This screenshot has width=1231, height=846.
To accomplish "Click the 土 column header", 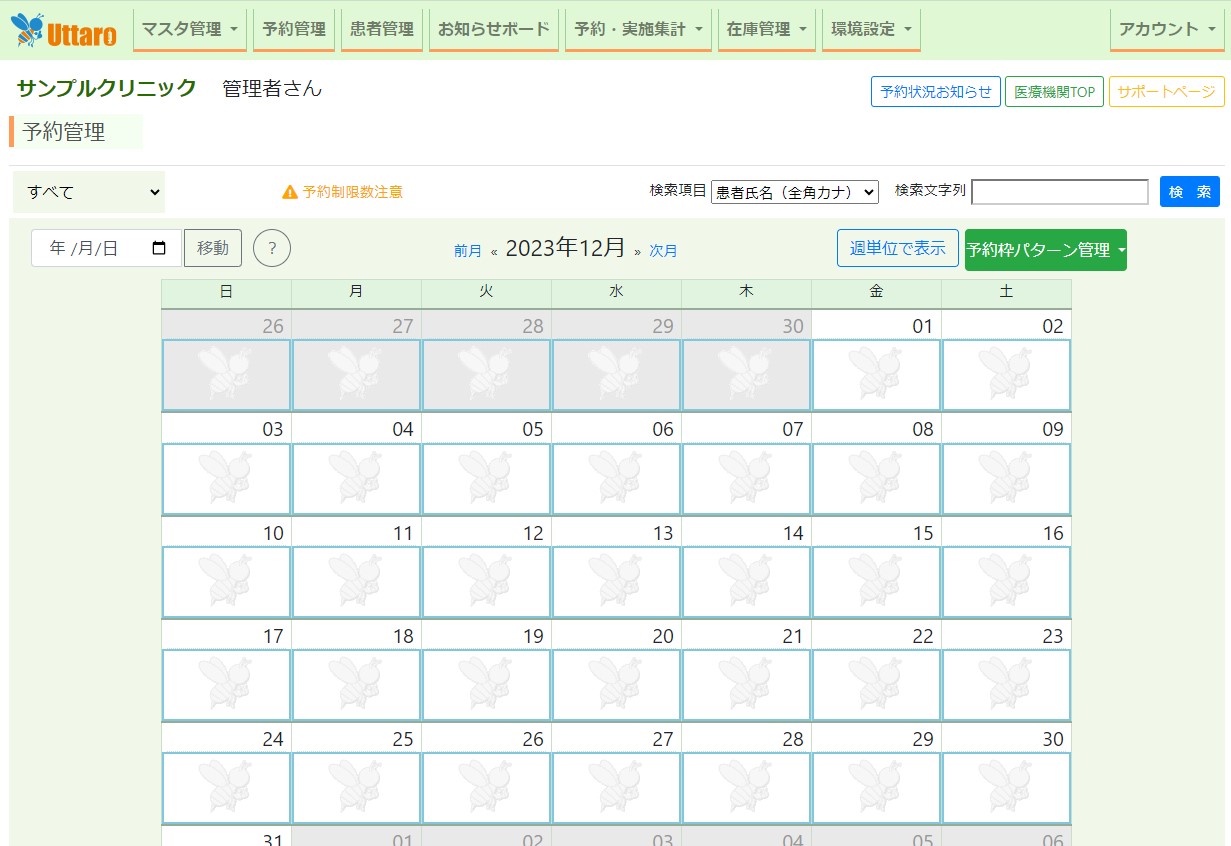I will 1006,292.
